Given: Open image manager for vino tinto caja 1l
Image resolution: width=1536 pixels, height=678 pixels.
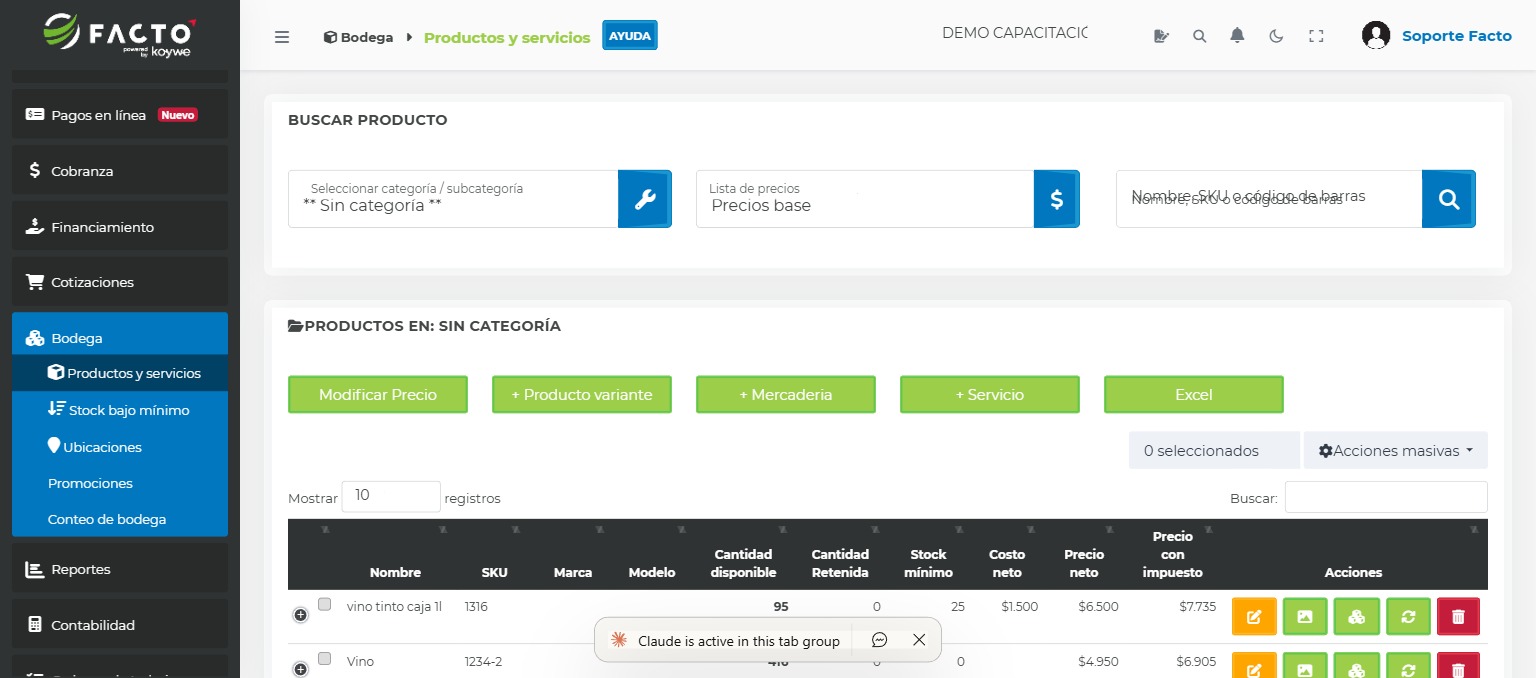Looking at the screenshot, I should click(x=1305, y=616).
